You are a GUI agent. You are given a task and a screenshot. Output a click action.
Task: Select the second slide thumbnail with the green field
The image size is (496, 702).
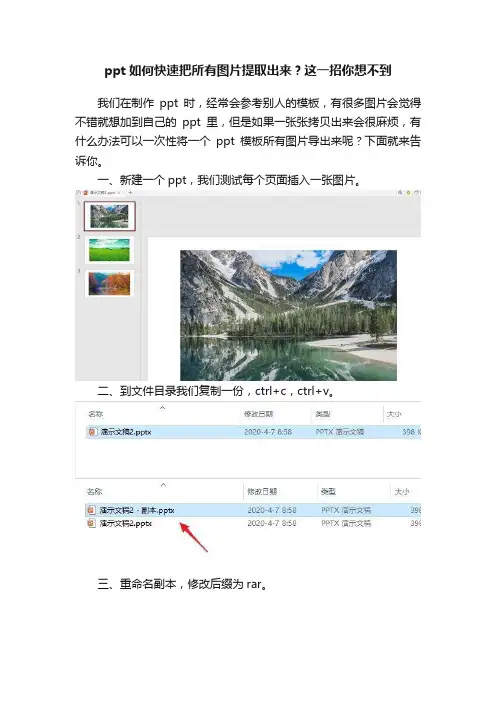tap(109, 249)
